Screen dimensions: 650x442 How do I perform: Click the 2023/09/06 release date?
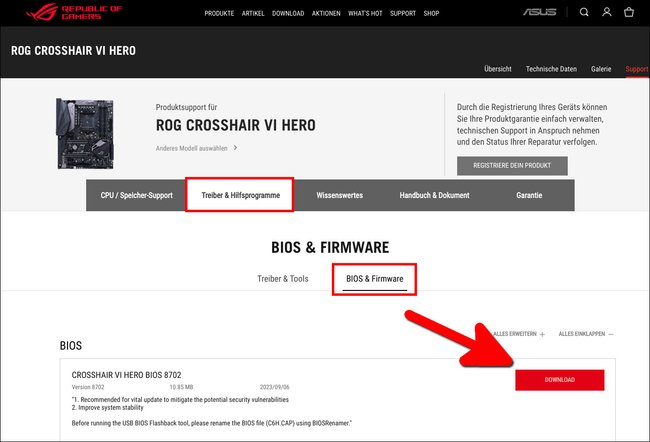[274, 387]
